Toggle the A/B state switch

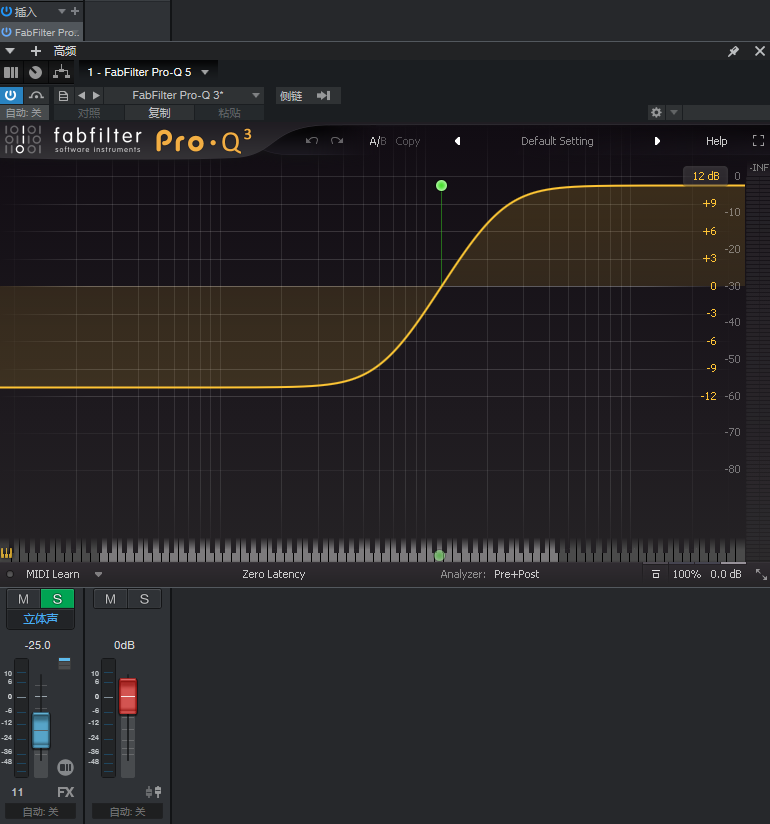[x=377, y=141]
